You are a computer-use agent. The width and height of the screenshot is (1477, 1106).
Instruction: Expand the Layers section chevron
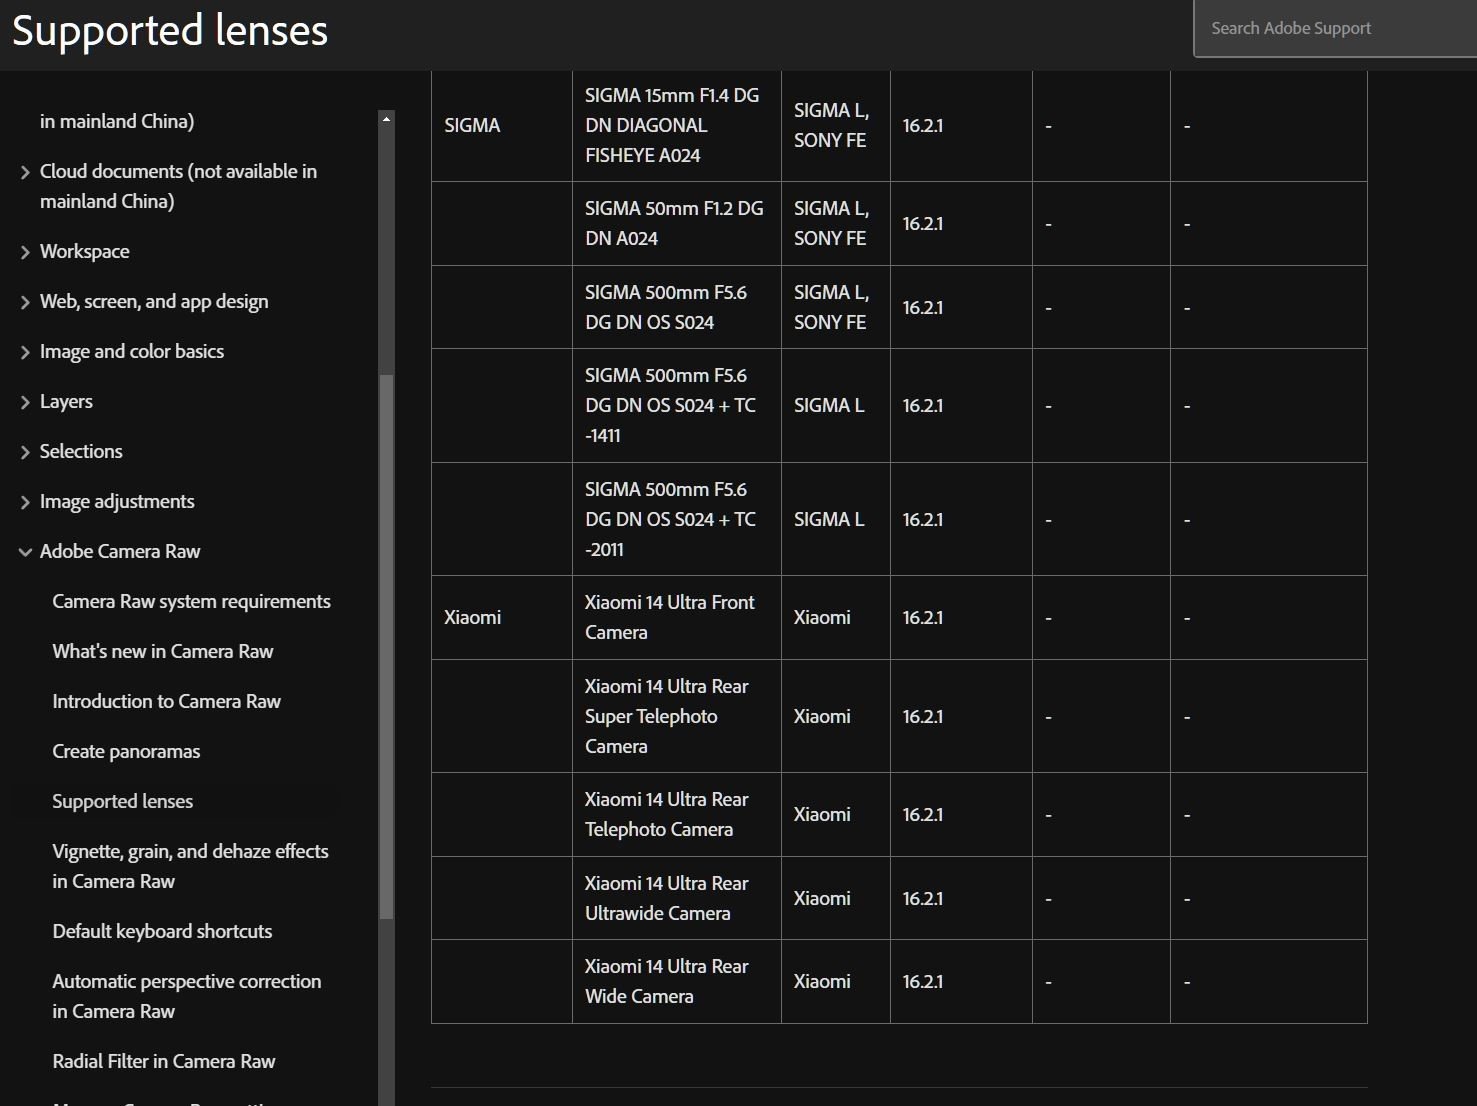pyautogui.click(x=25, y=402)
